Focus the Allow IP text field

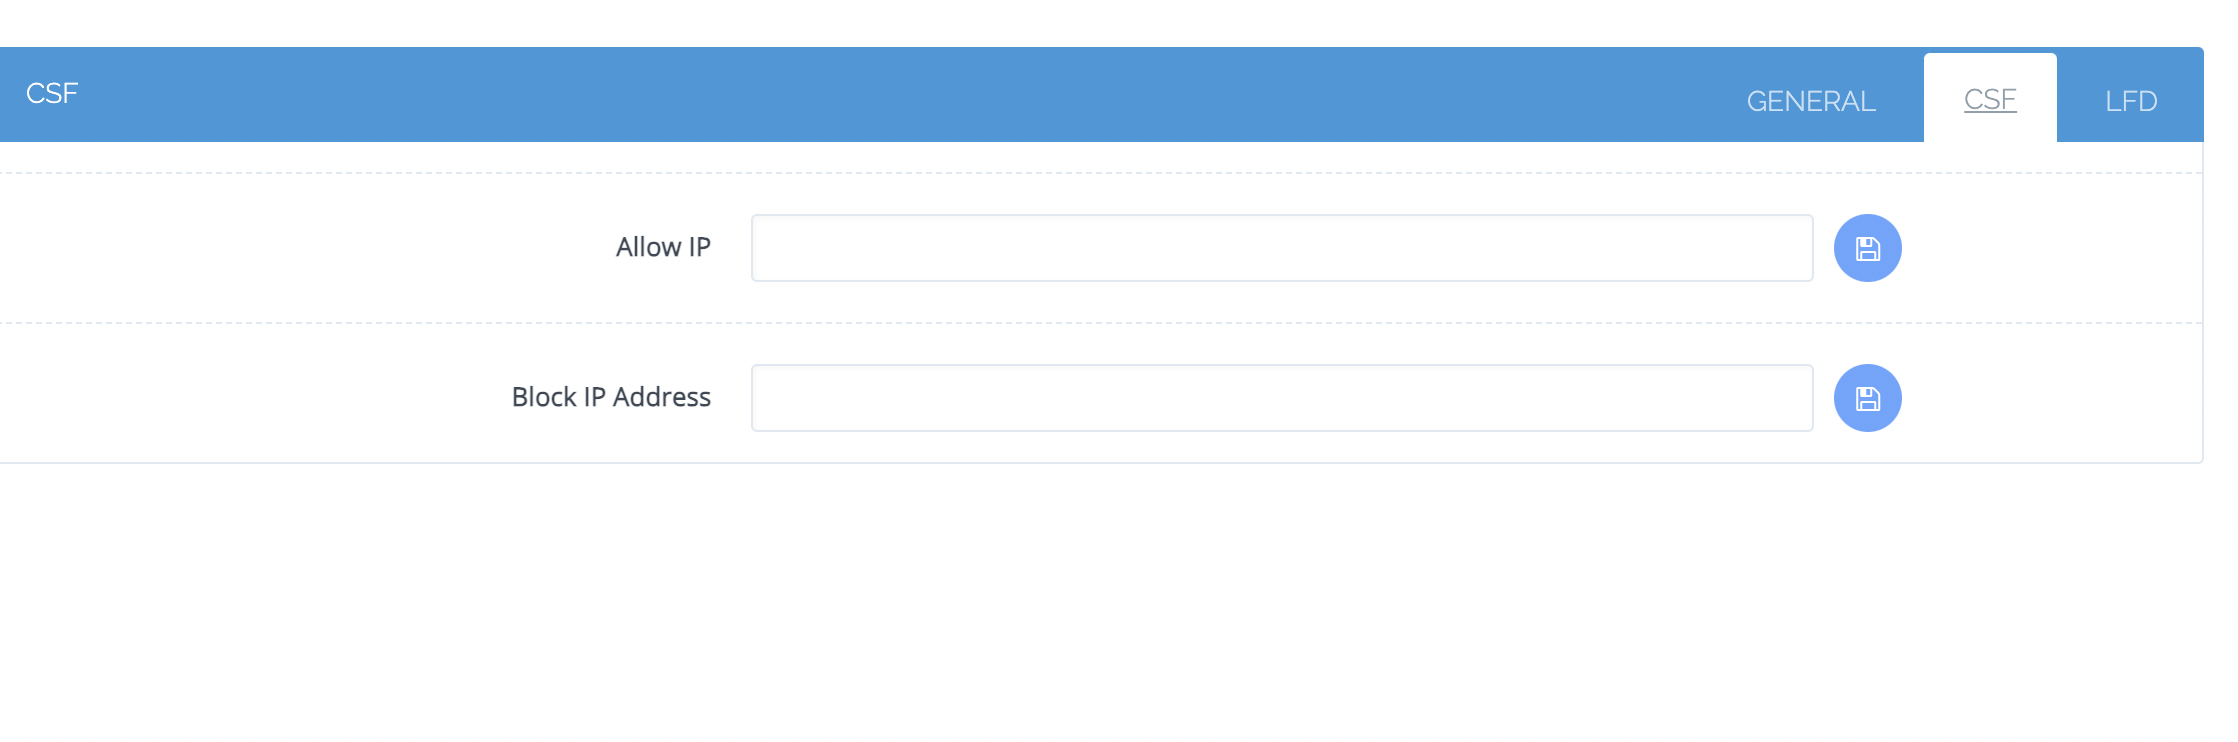(x=1282, y=248)
